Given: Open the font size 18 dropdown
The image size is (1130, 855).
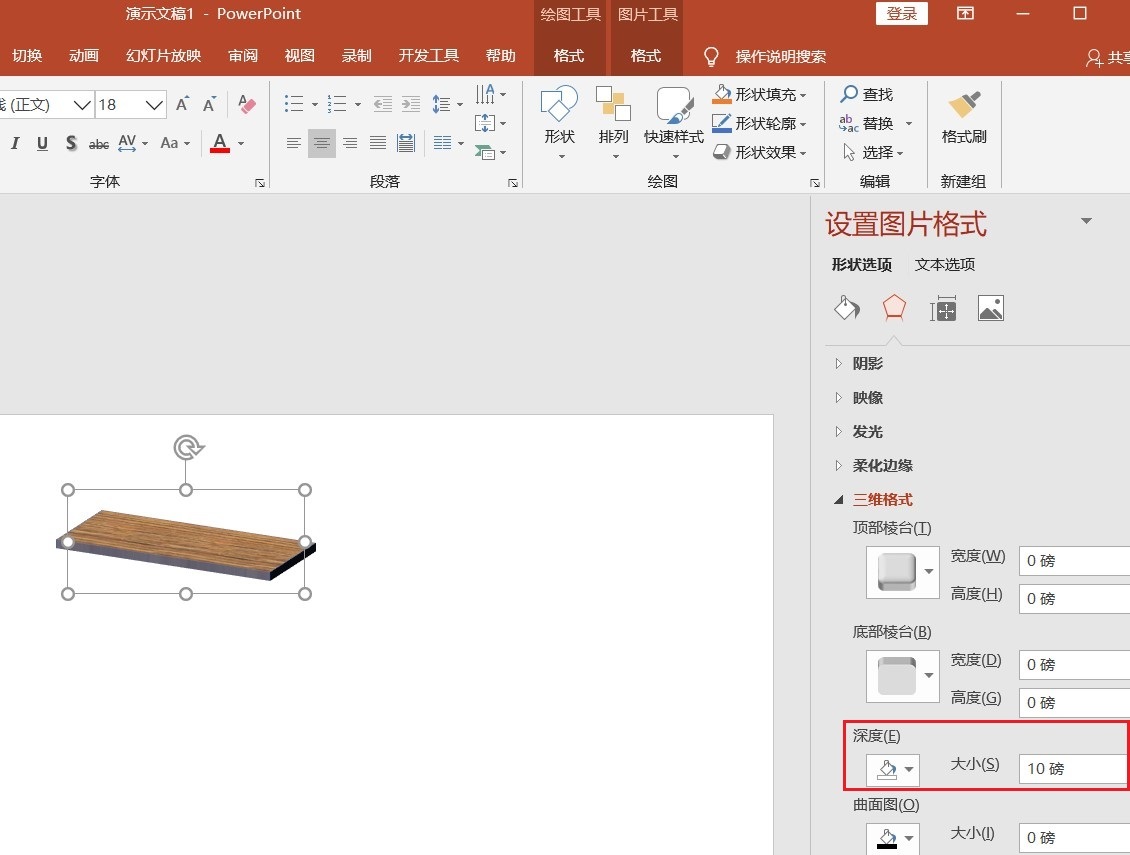Looking at the screenshot, I should [155, 104].
